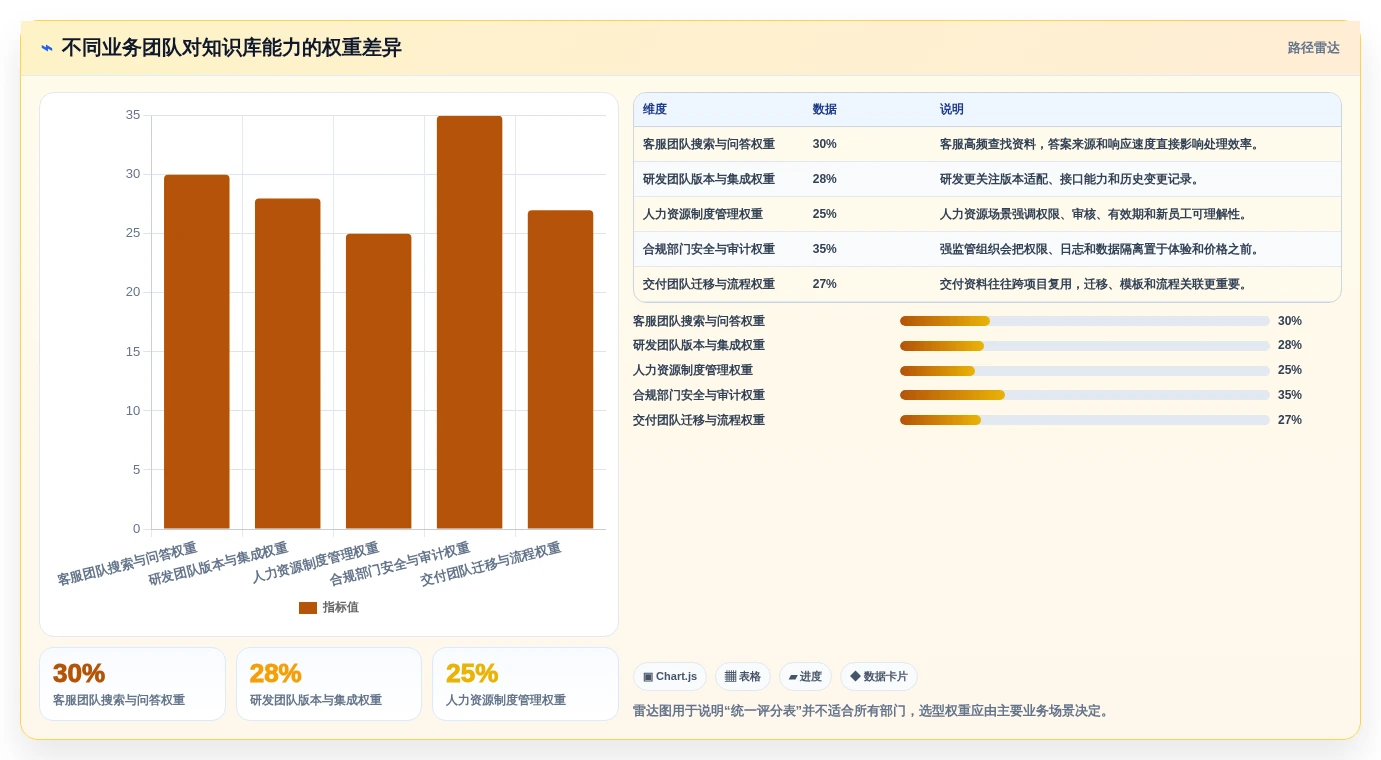Click the Chart.js tag chip
The width and height of the screenshot is (1381, 760).
670,677
